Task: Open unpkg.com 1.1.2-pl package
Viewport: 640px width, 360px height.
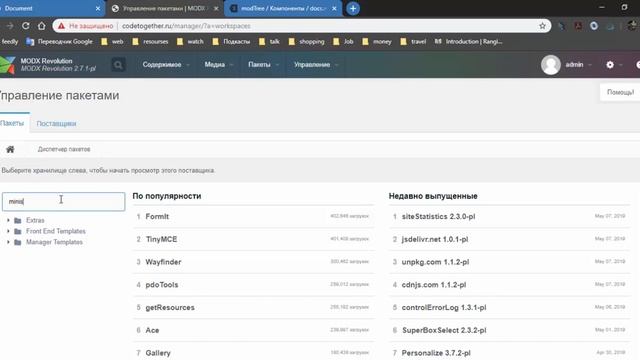Action: tap(435, 262)
